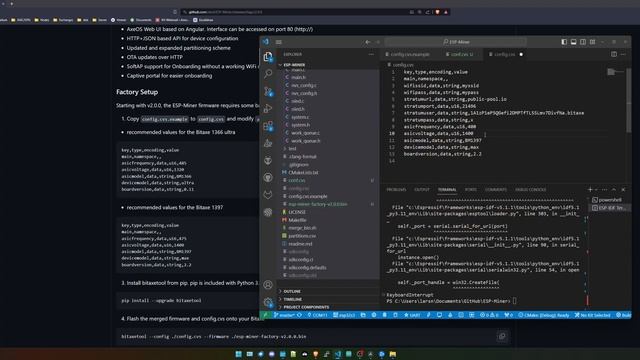Image resolution: width=640 pixels, height=360 pixels.
Task: Click the master branch indicator in status bar
Action: (x=285, y=315)
